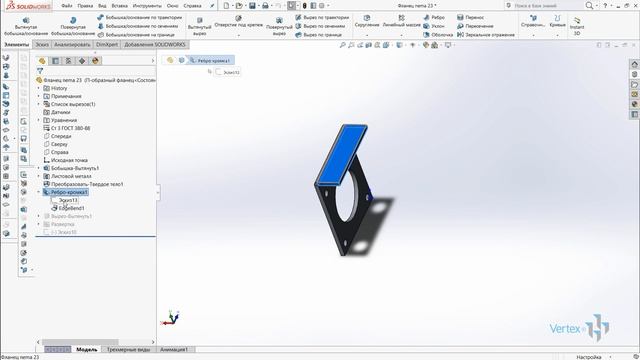Click the Повернутая бобышка/основание tool
Viewport: 640px width, 360px height.
73,26
